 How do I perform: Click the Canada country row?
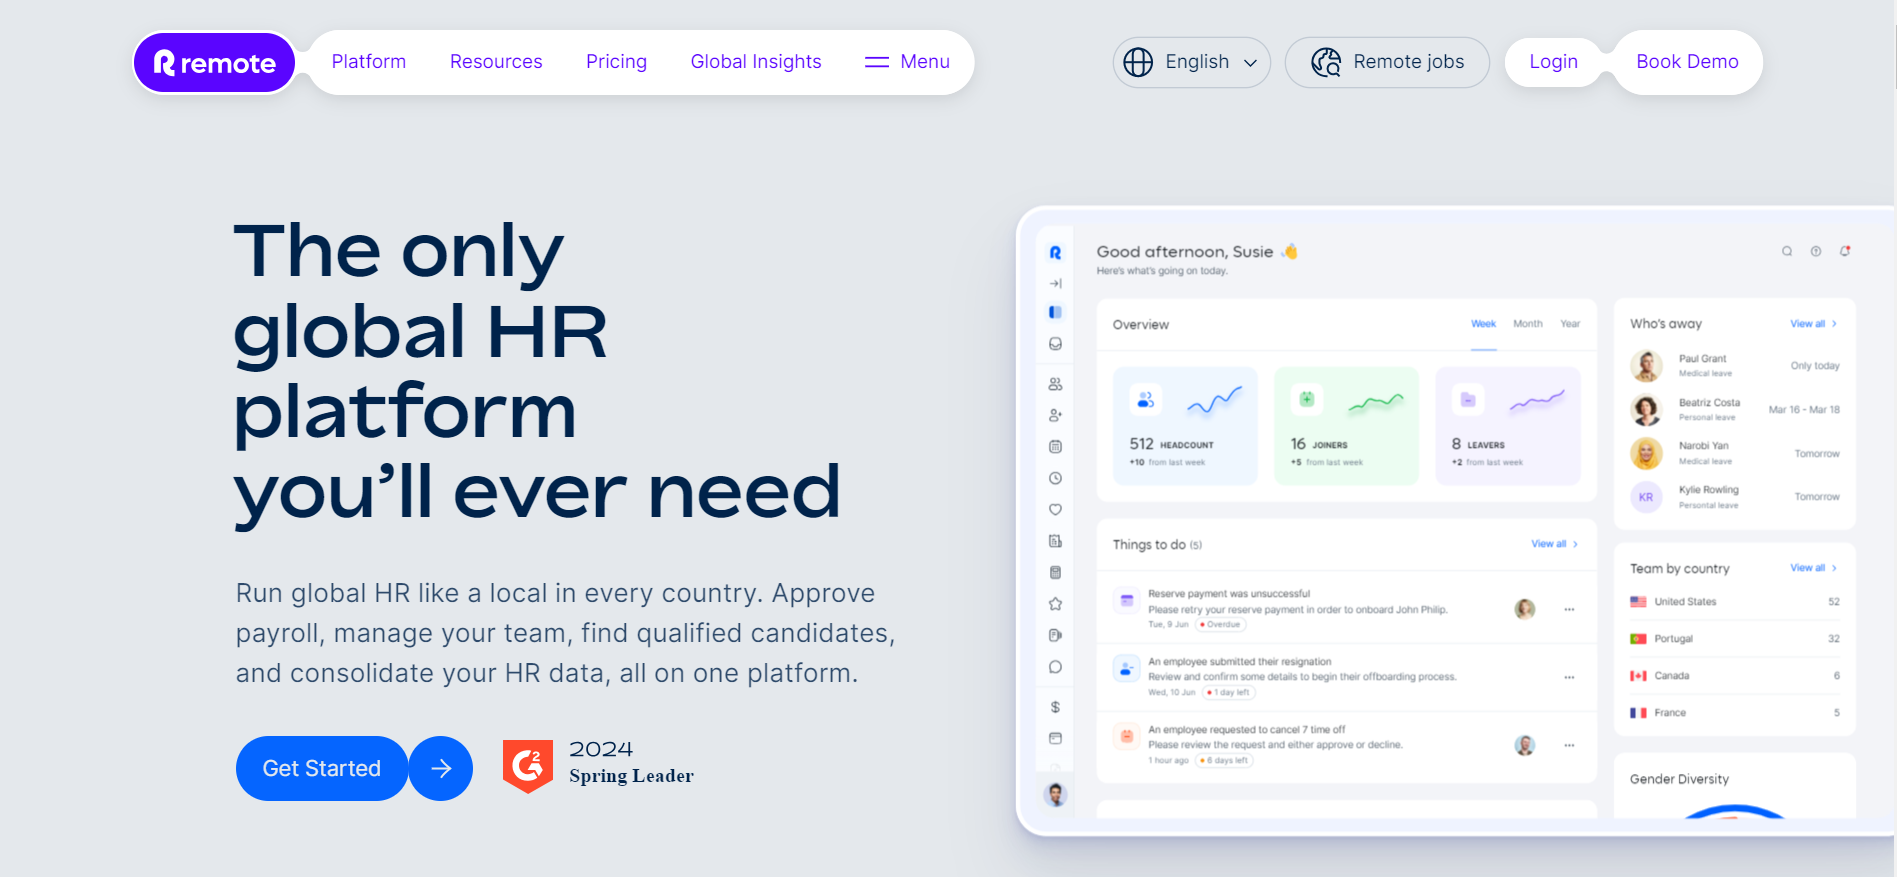pos(1735,676)
